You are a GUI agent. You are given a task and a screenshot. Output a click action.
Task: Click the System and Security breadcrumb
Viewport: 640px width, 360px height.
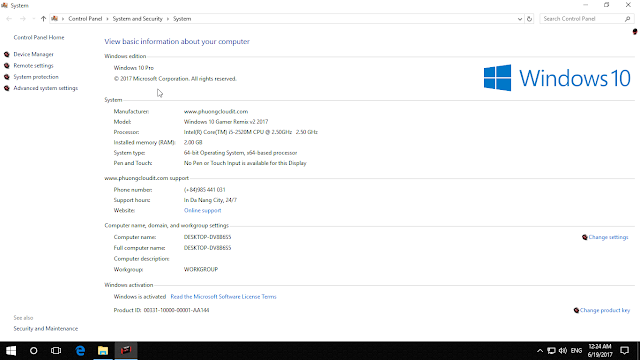pyautogui.click(x=138, y=19)
